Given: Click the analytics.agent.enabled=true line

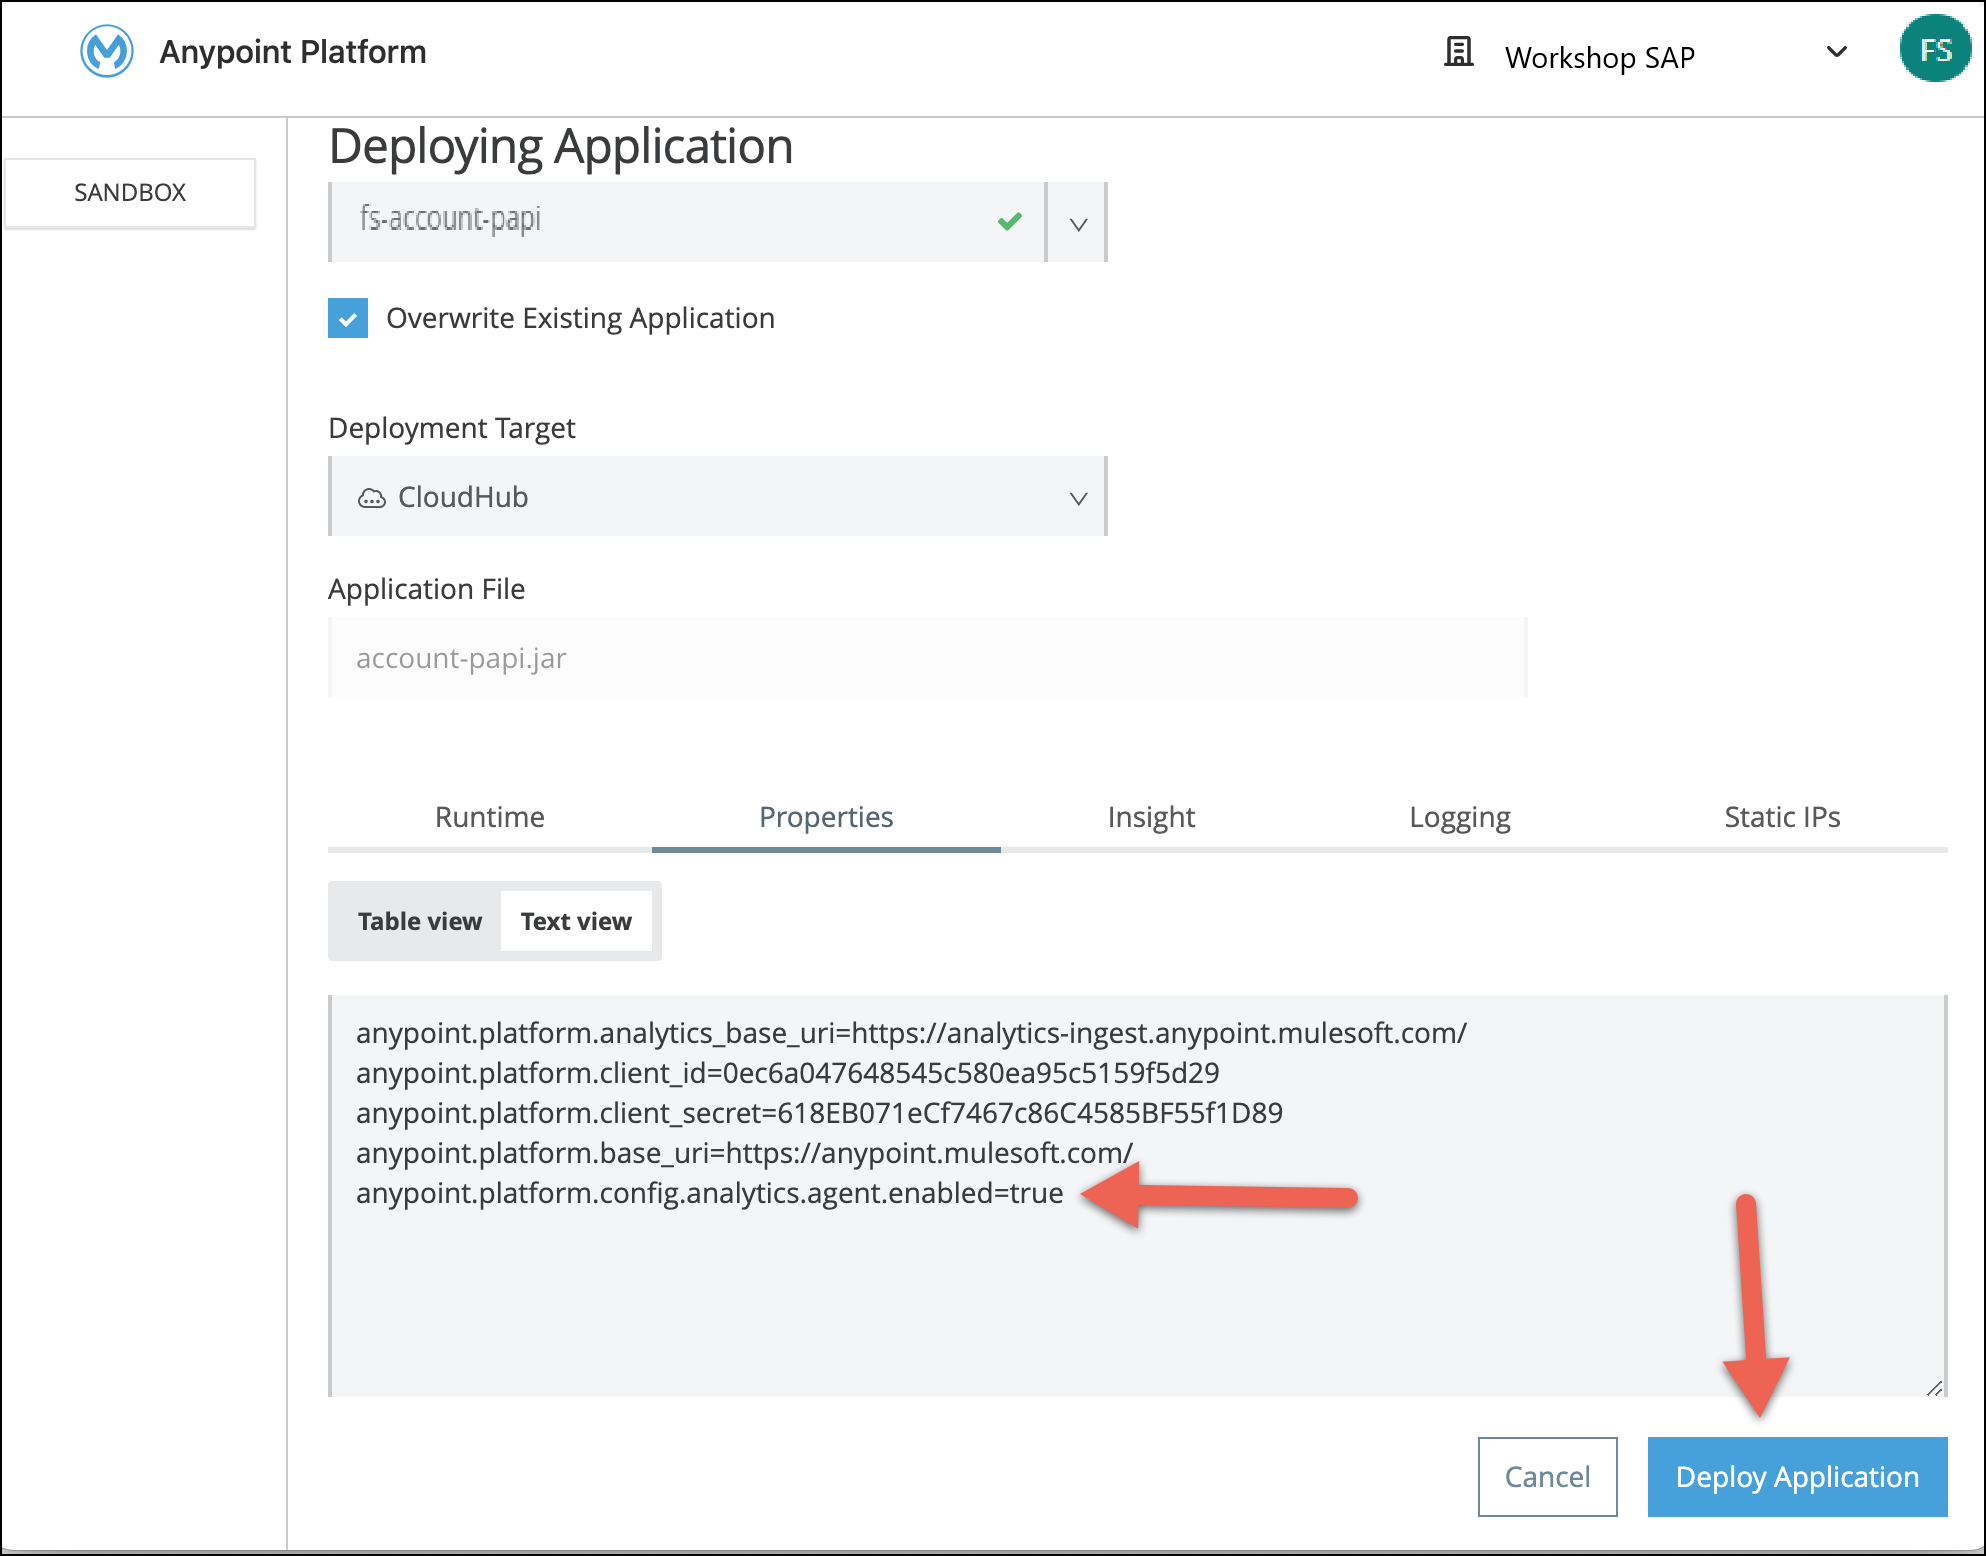Looking at the screenshot, I should tap(710, 1193).
